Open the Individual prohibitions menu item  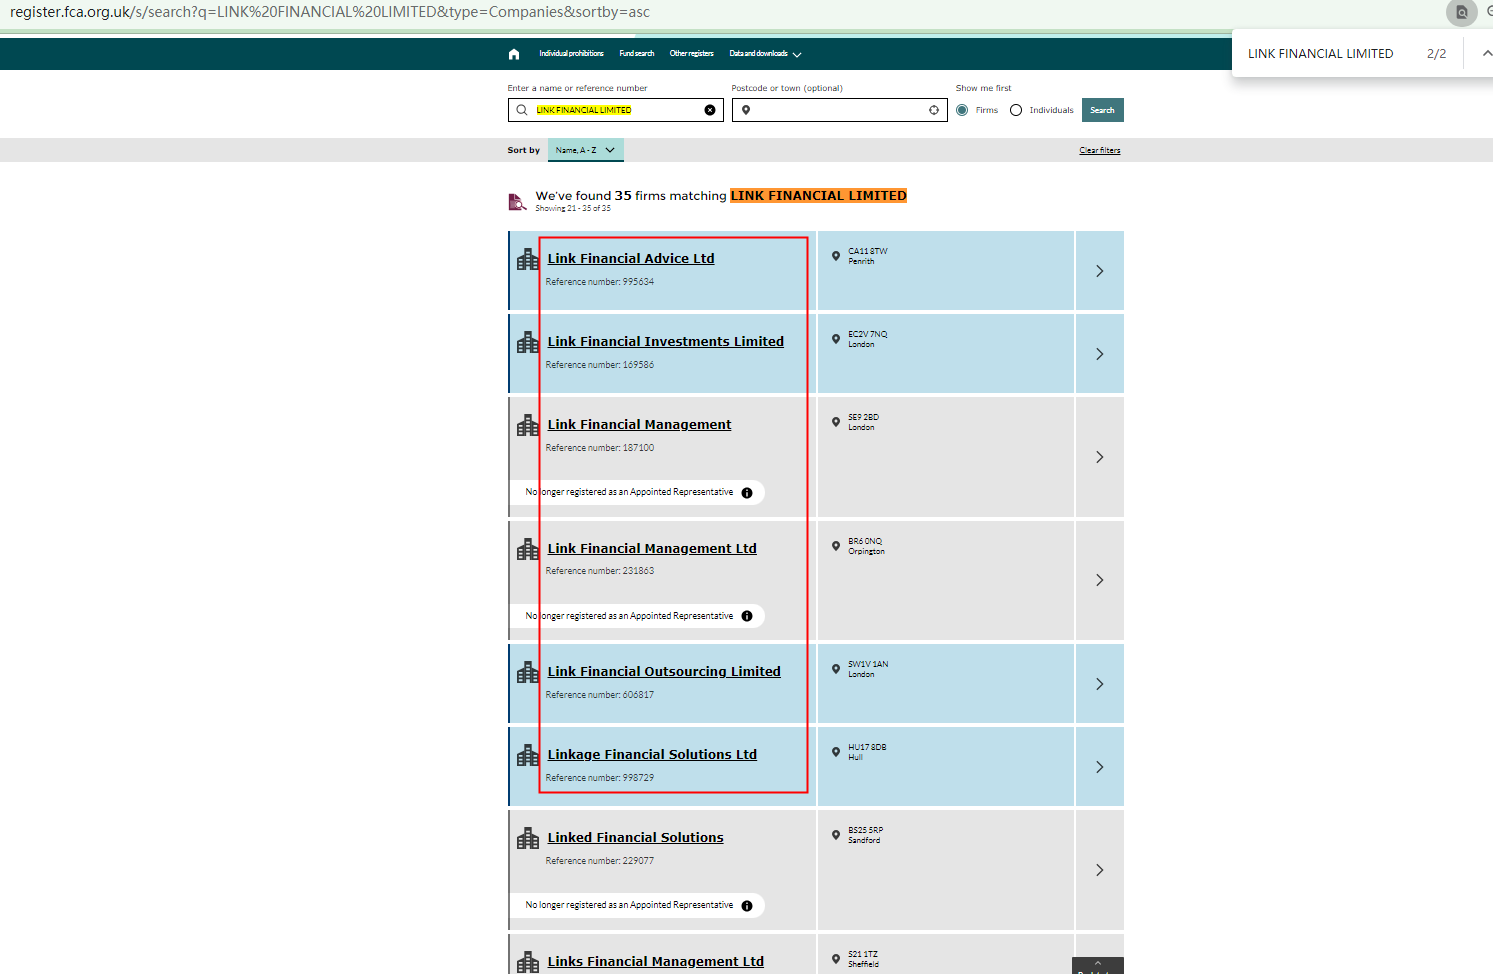tap(571, 54)
